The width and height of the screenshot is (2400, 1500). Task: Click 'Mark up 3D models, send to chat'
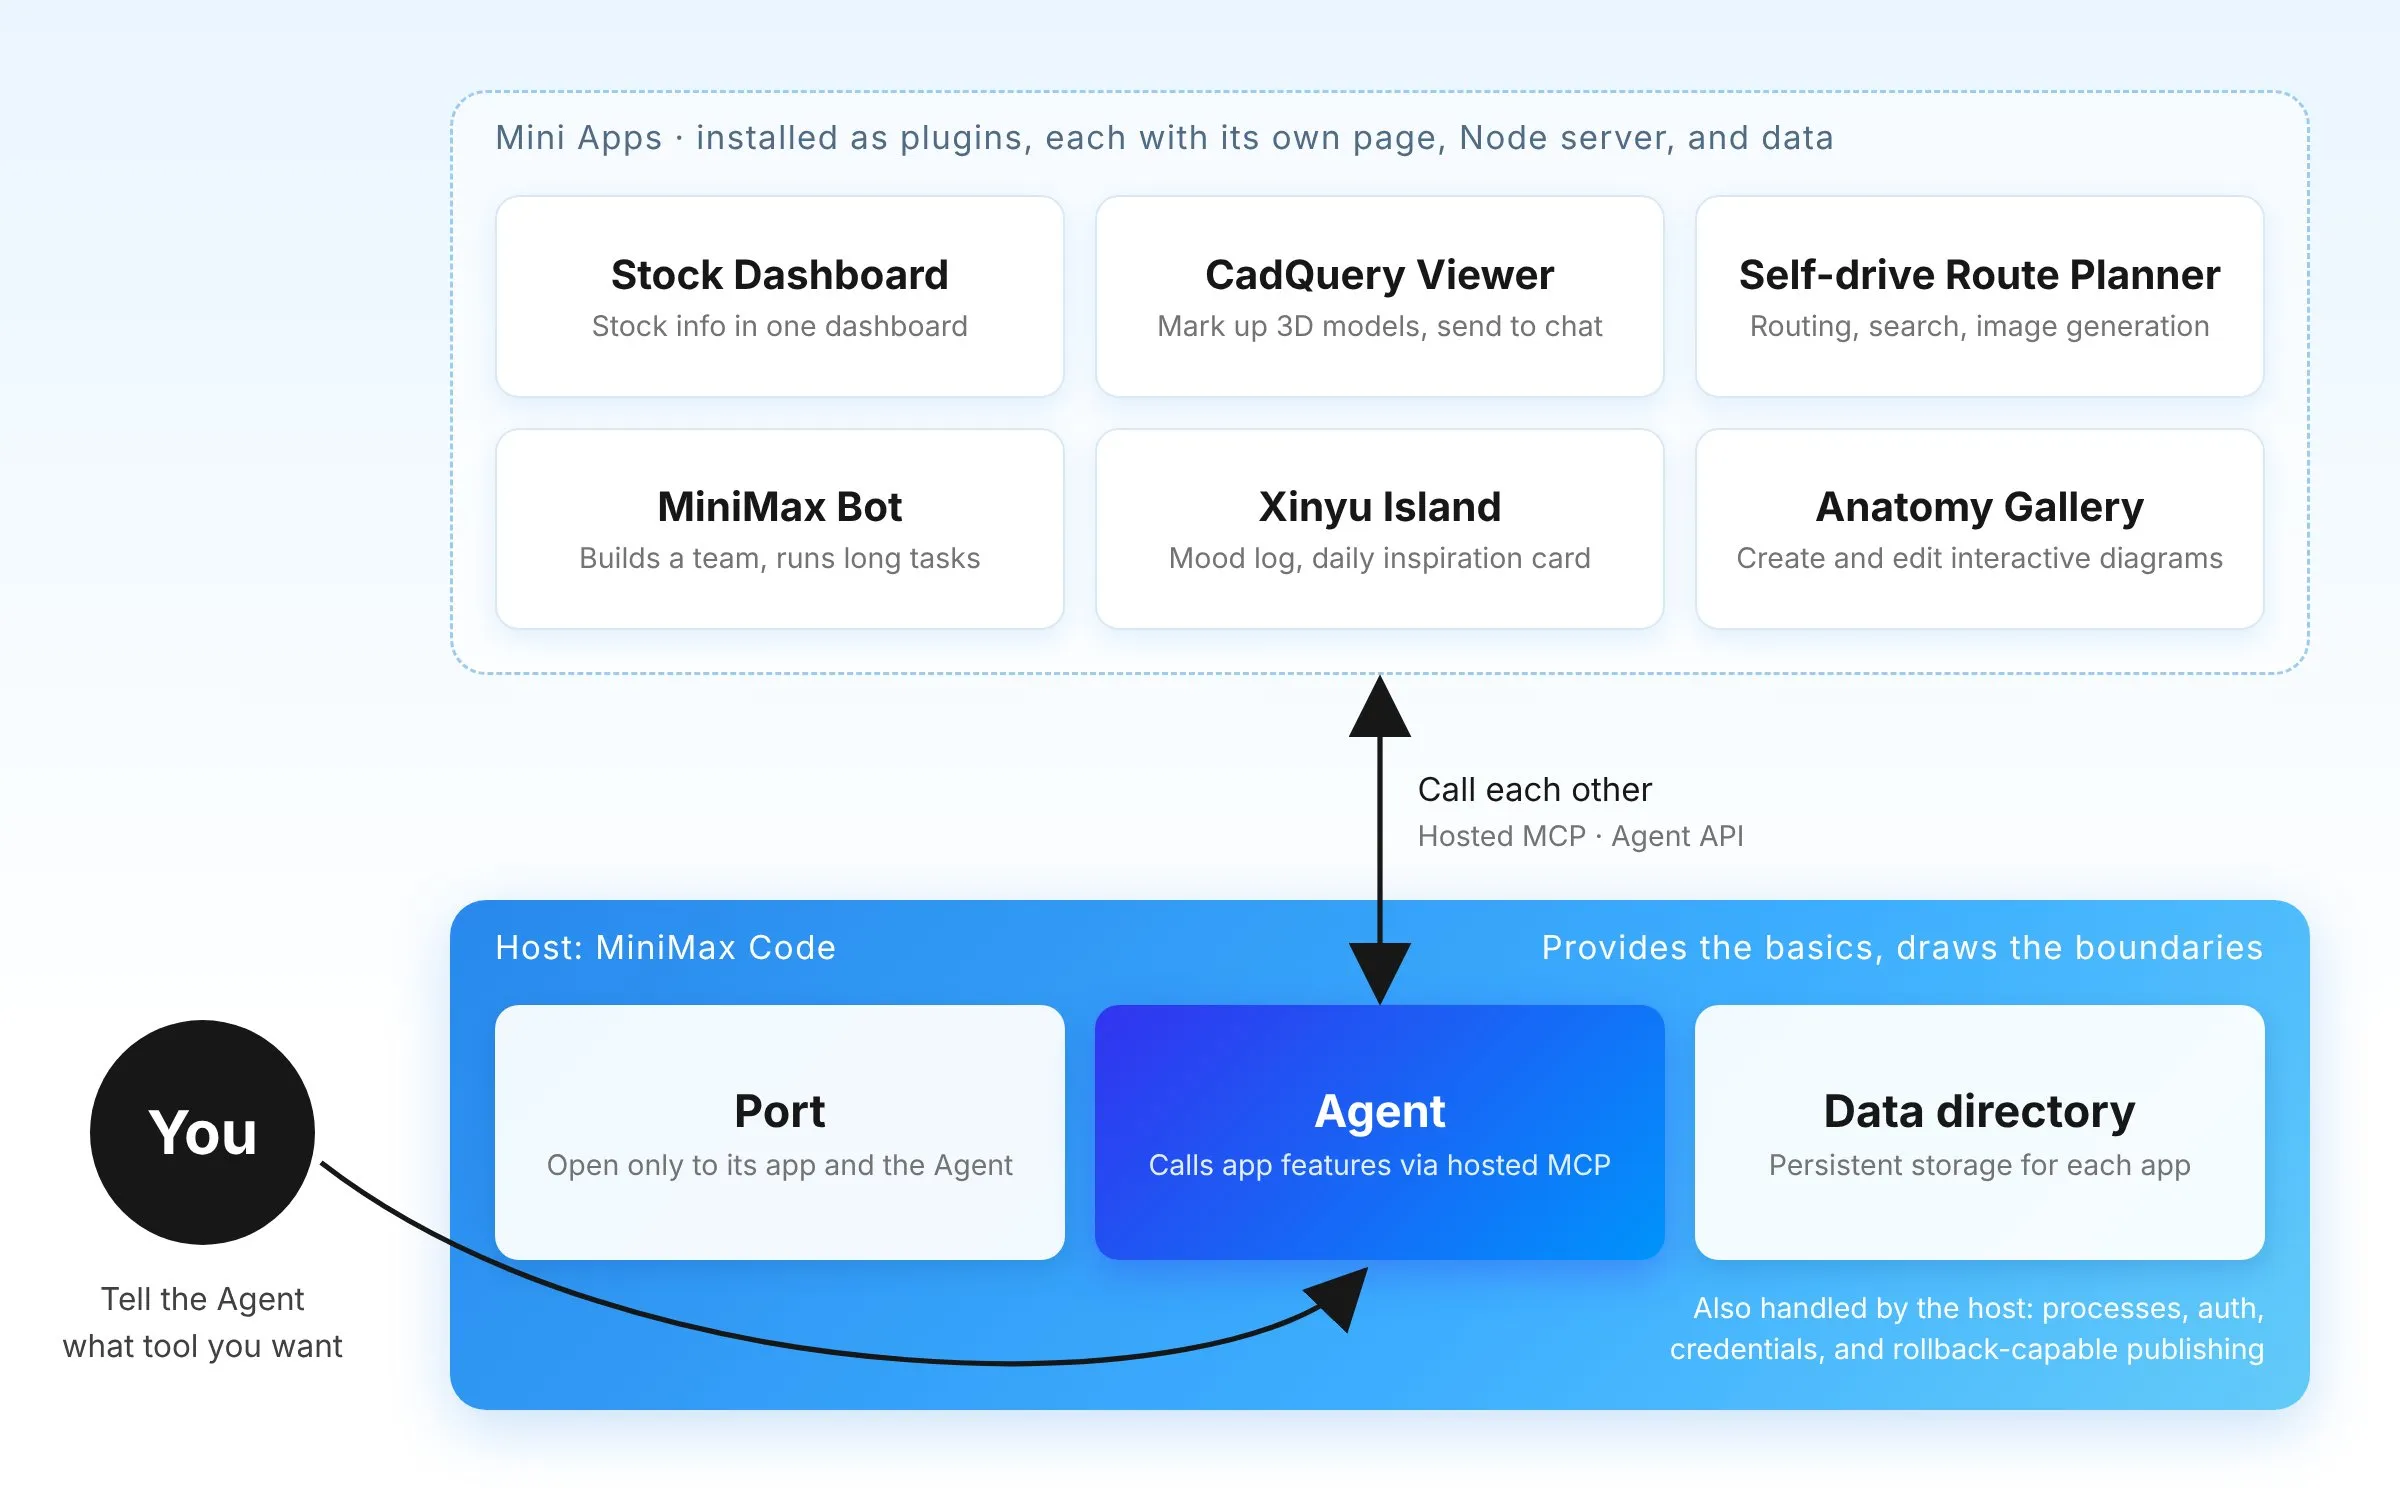[x=1379, y=326]
